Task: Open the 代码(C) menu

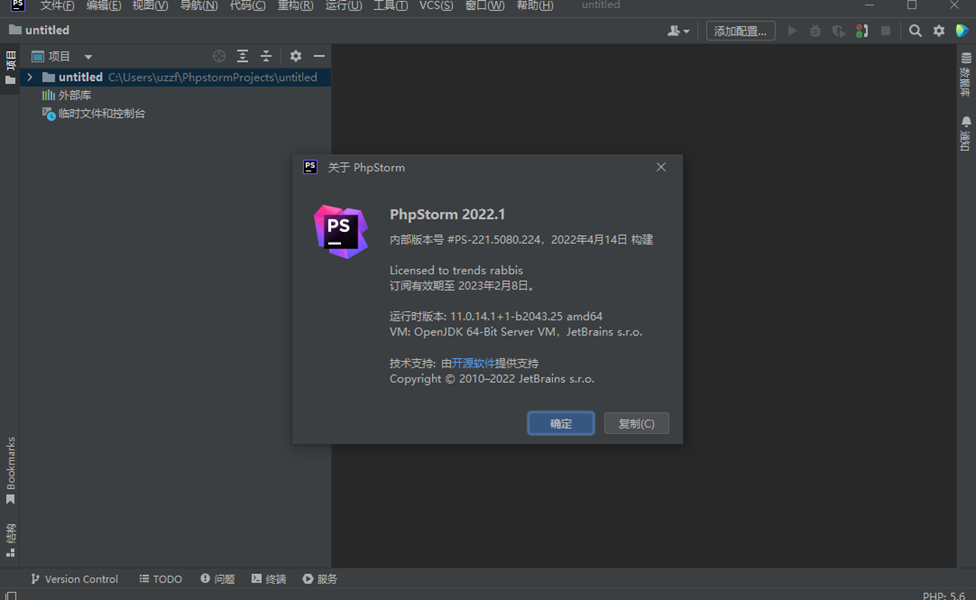Action: [x=247, y=6]
